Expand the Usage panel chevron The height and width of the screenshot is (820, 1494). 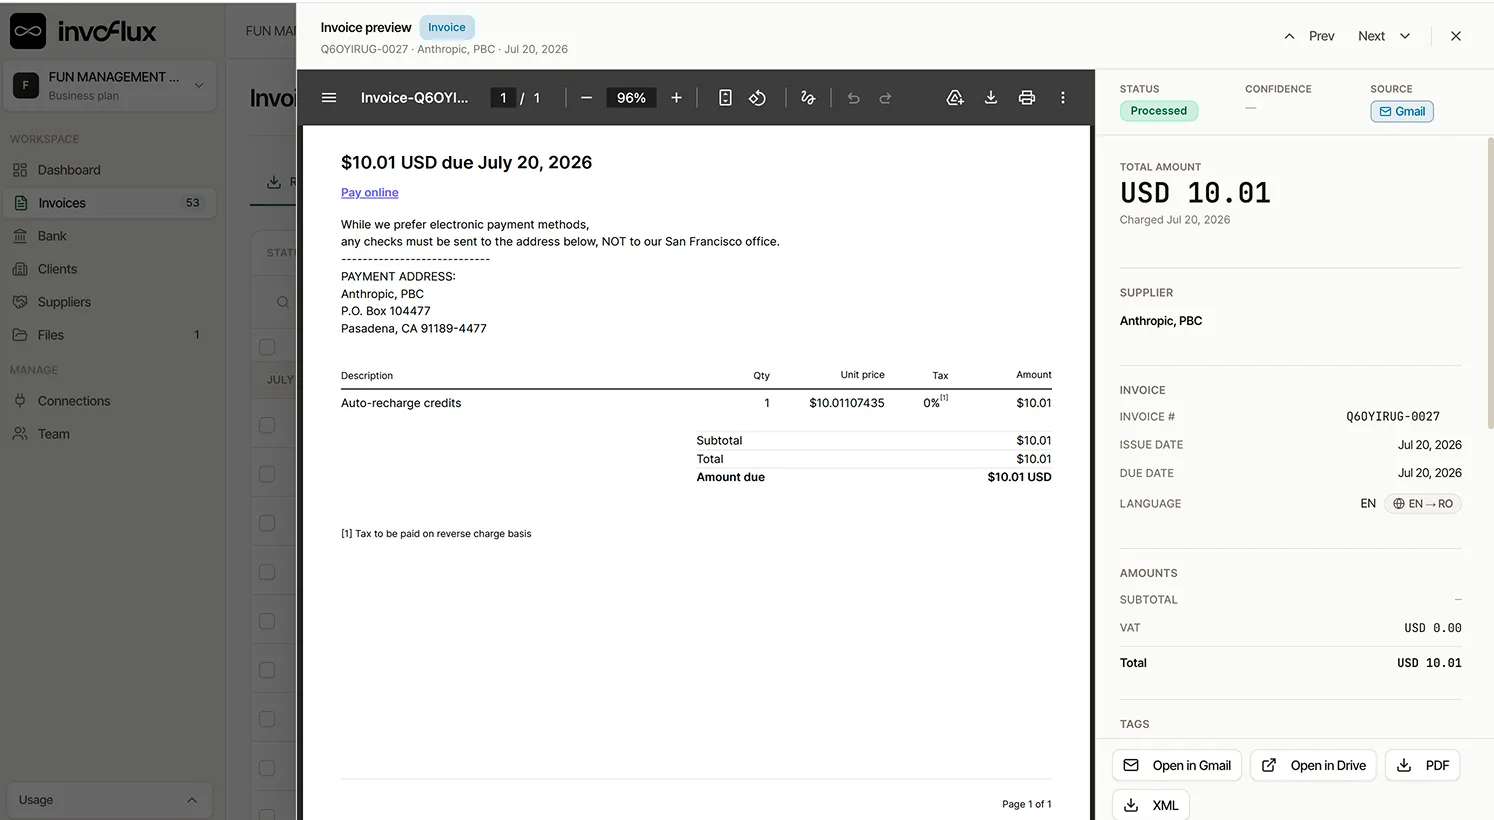tap(192, 800)
